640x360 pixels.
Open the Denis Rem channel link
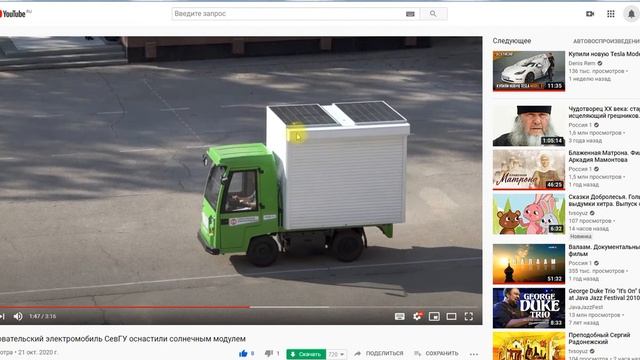pos(582,63)
